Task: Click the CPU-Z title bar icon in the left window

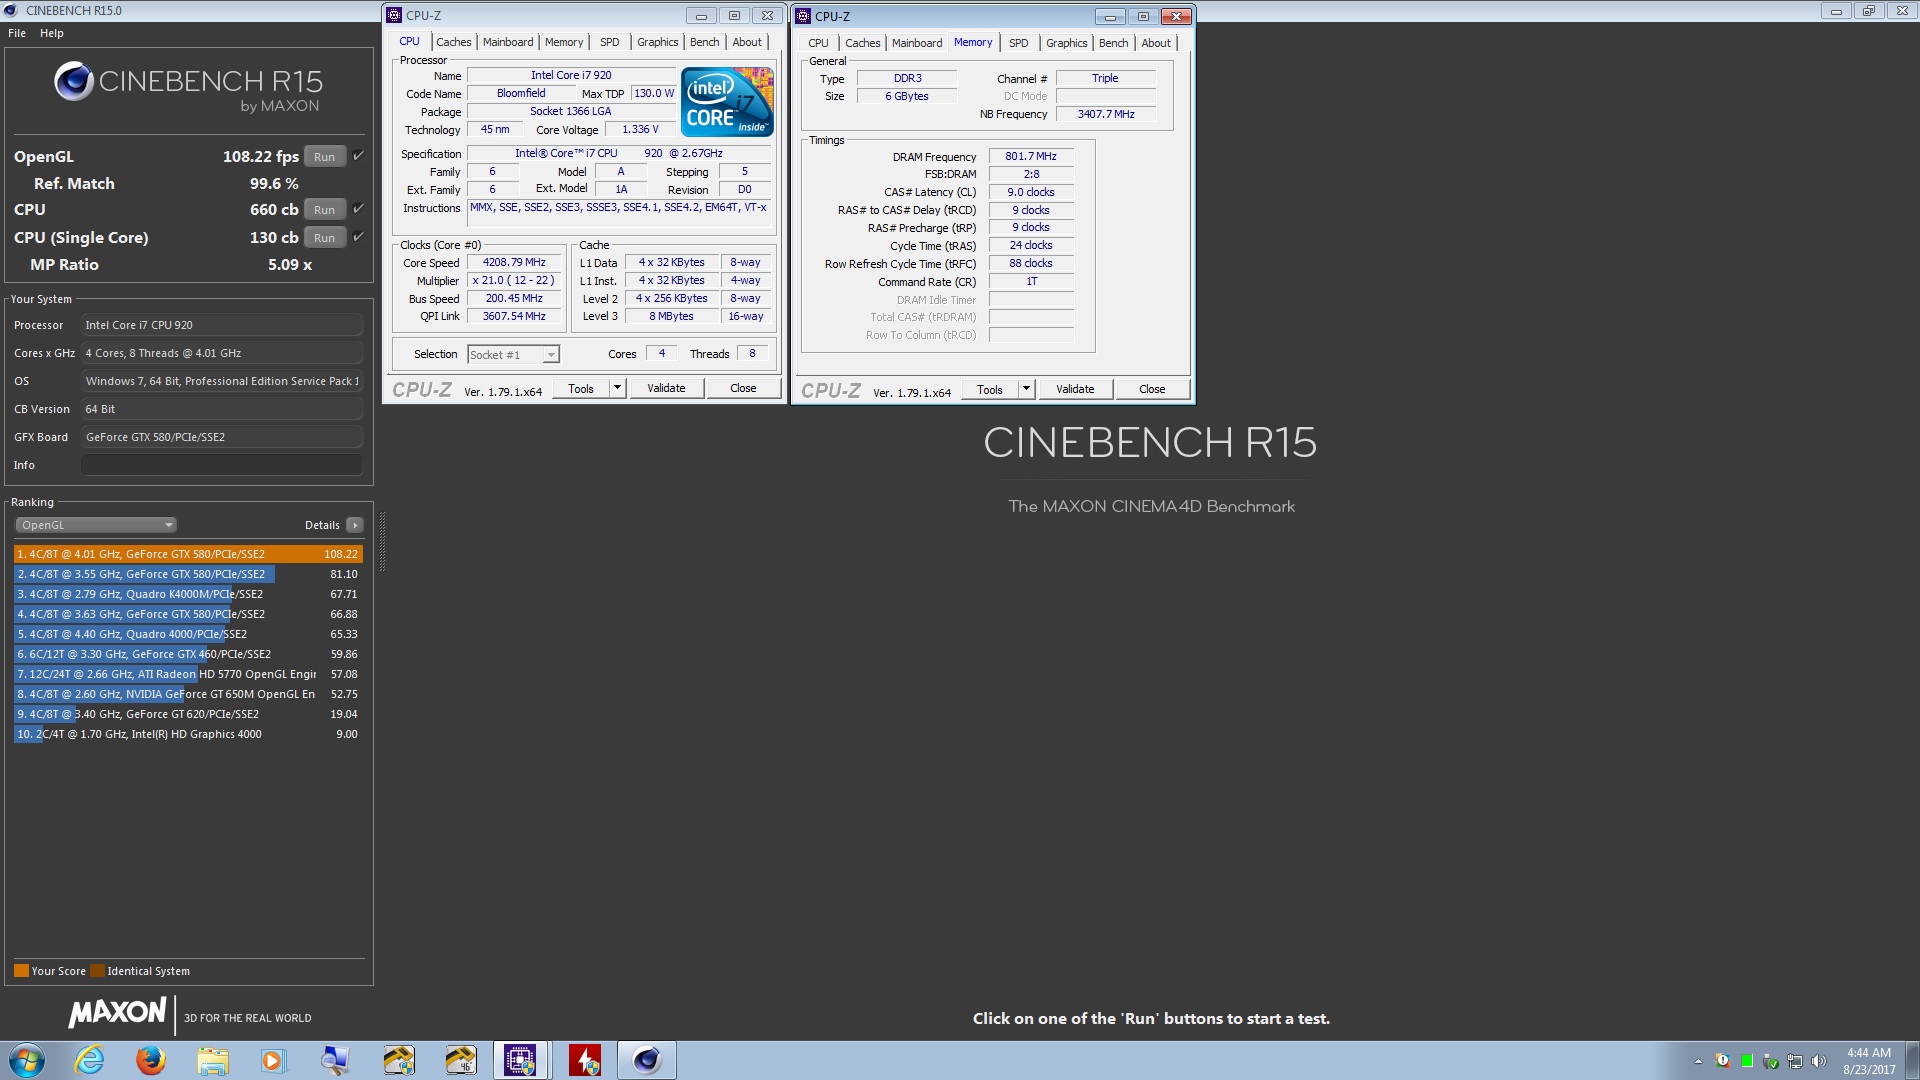Action: tap(394, 15)
